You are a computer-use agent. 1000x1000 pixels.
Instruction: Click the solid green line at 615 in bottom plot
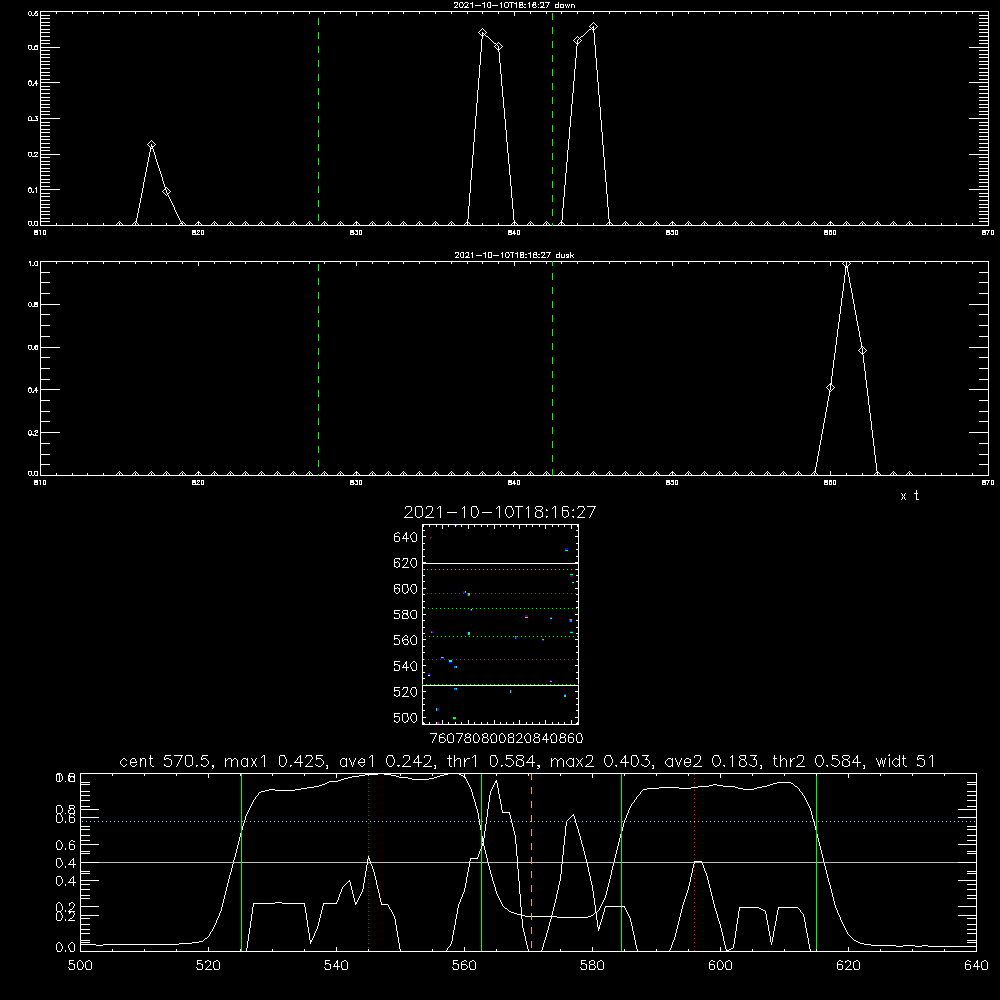[x=816, y=862]
